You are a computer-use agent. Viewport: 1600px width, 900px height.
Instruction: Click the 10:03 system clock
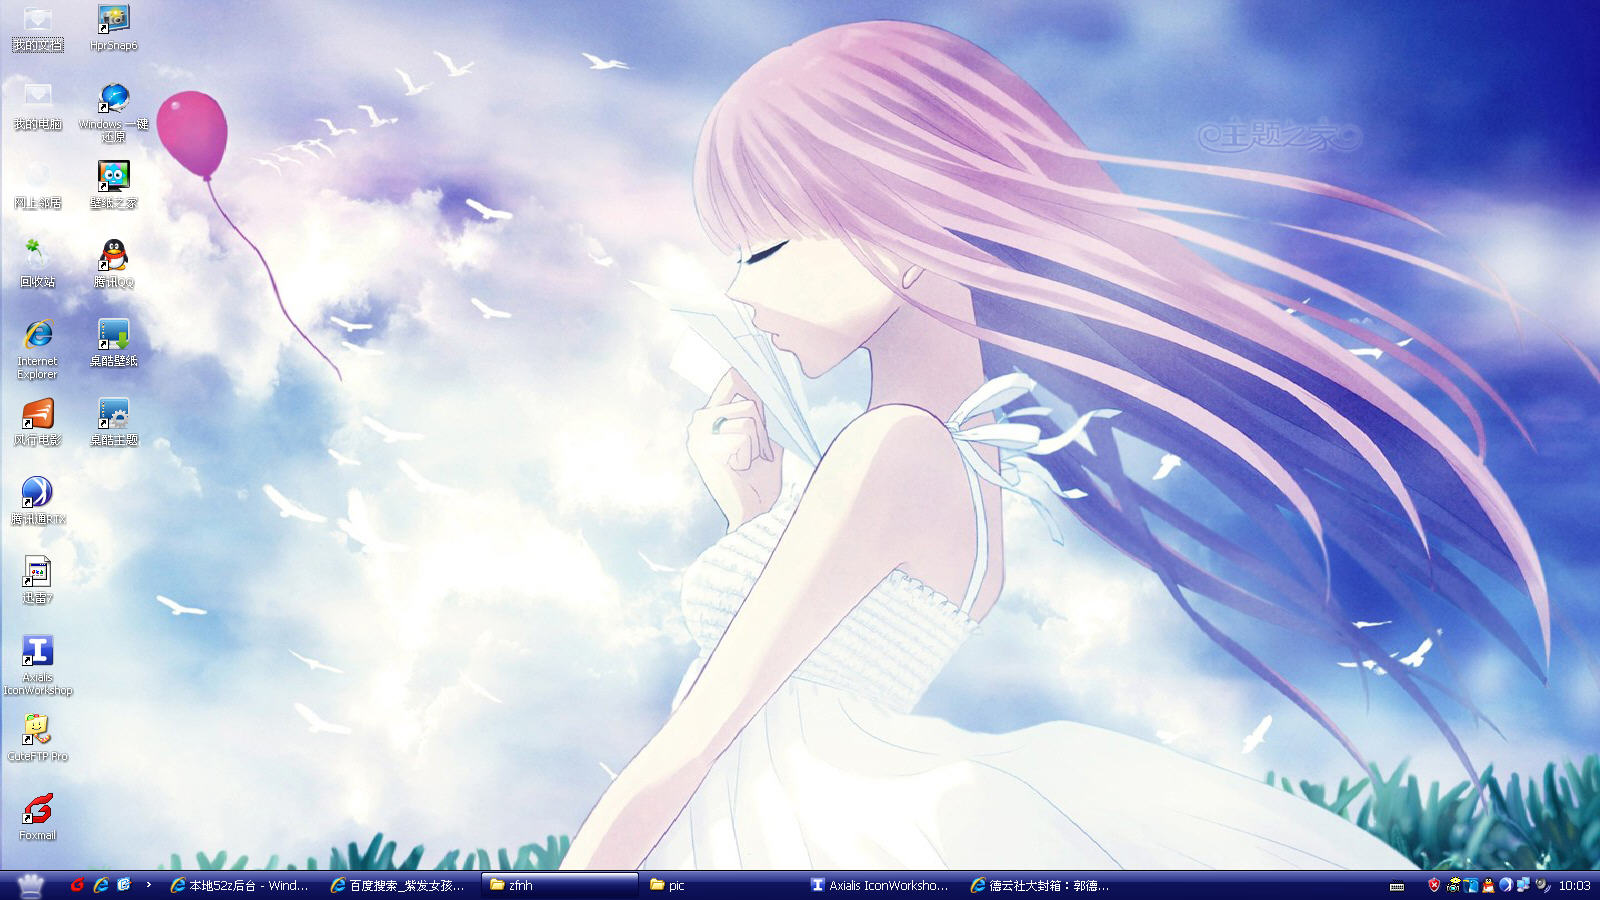1575,885
